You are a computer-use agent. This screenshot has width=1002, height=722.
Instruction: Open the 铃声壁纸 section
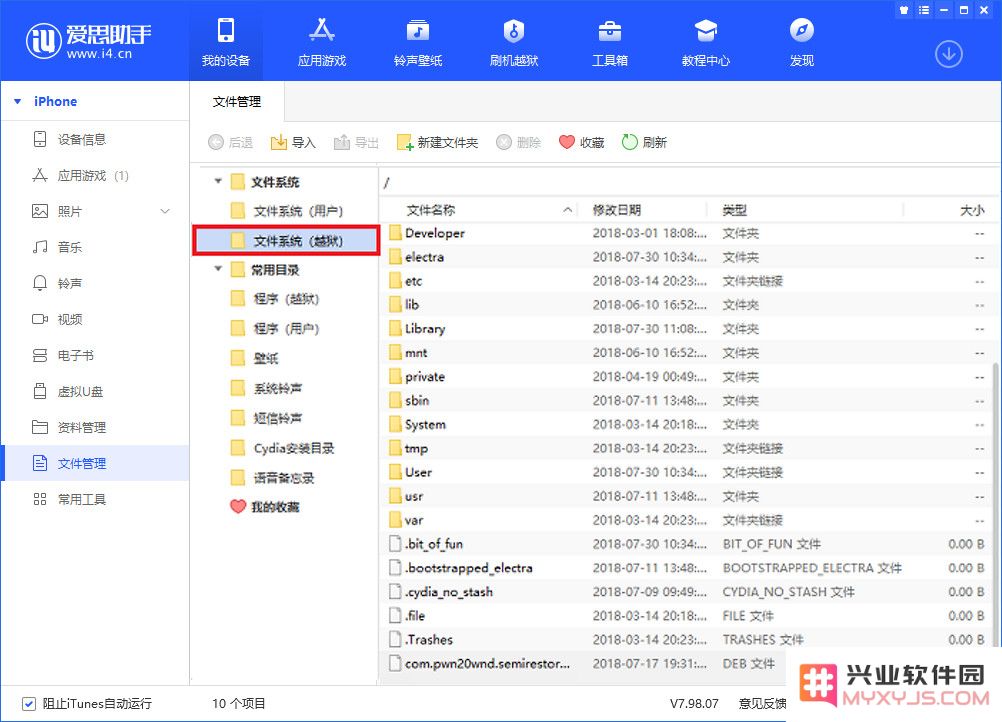(x=417, y=42)
